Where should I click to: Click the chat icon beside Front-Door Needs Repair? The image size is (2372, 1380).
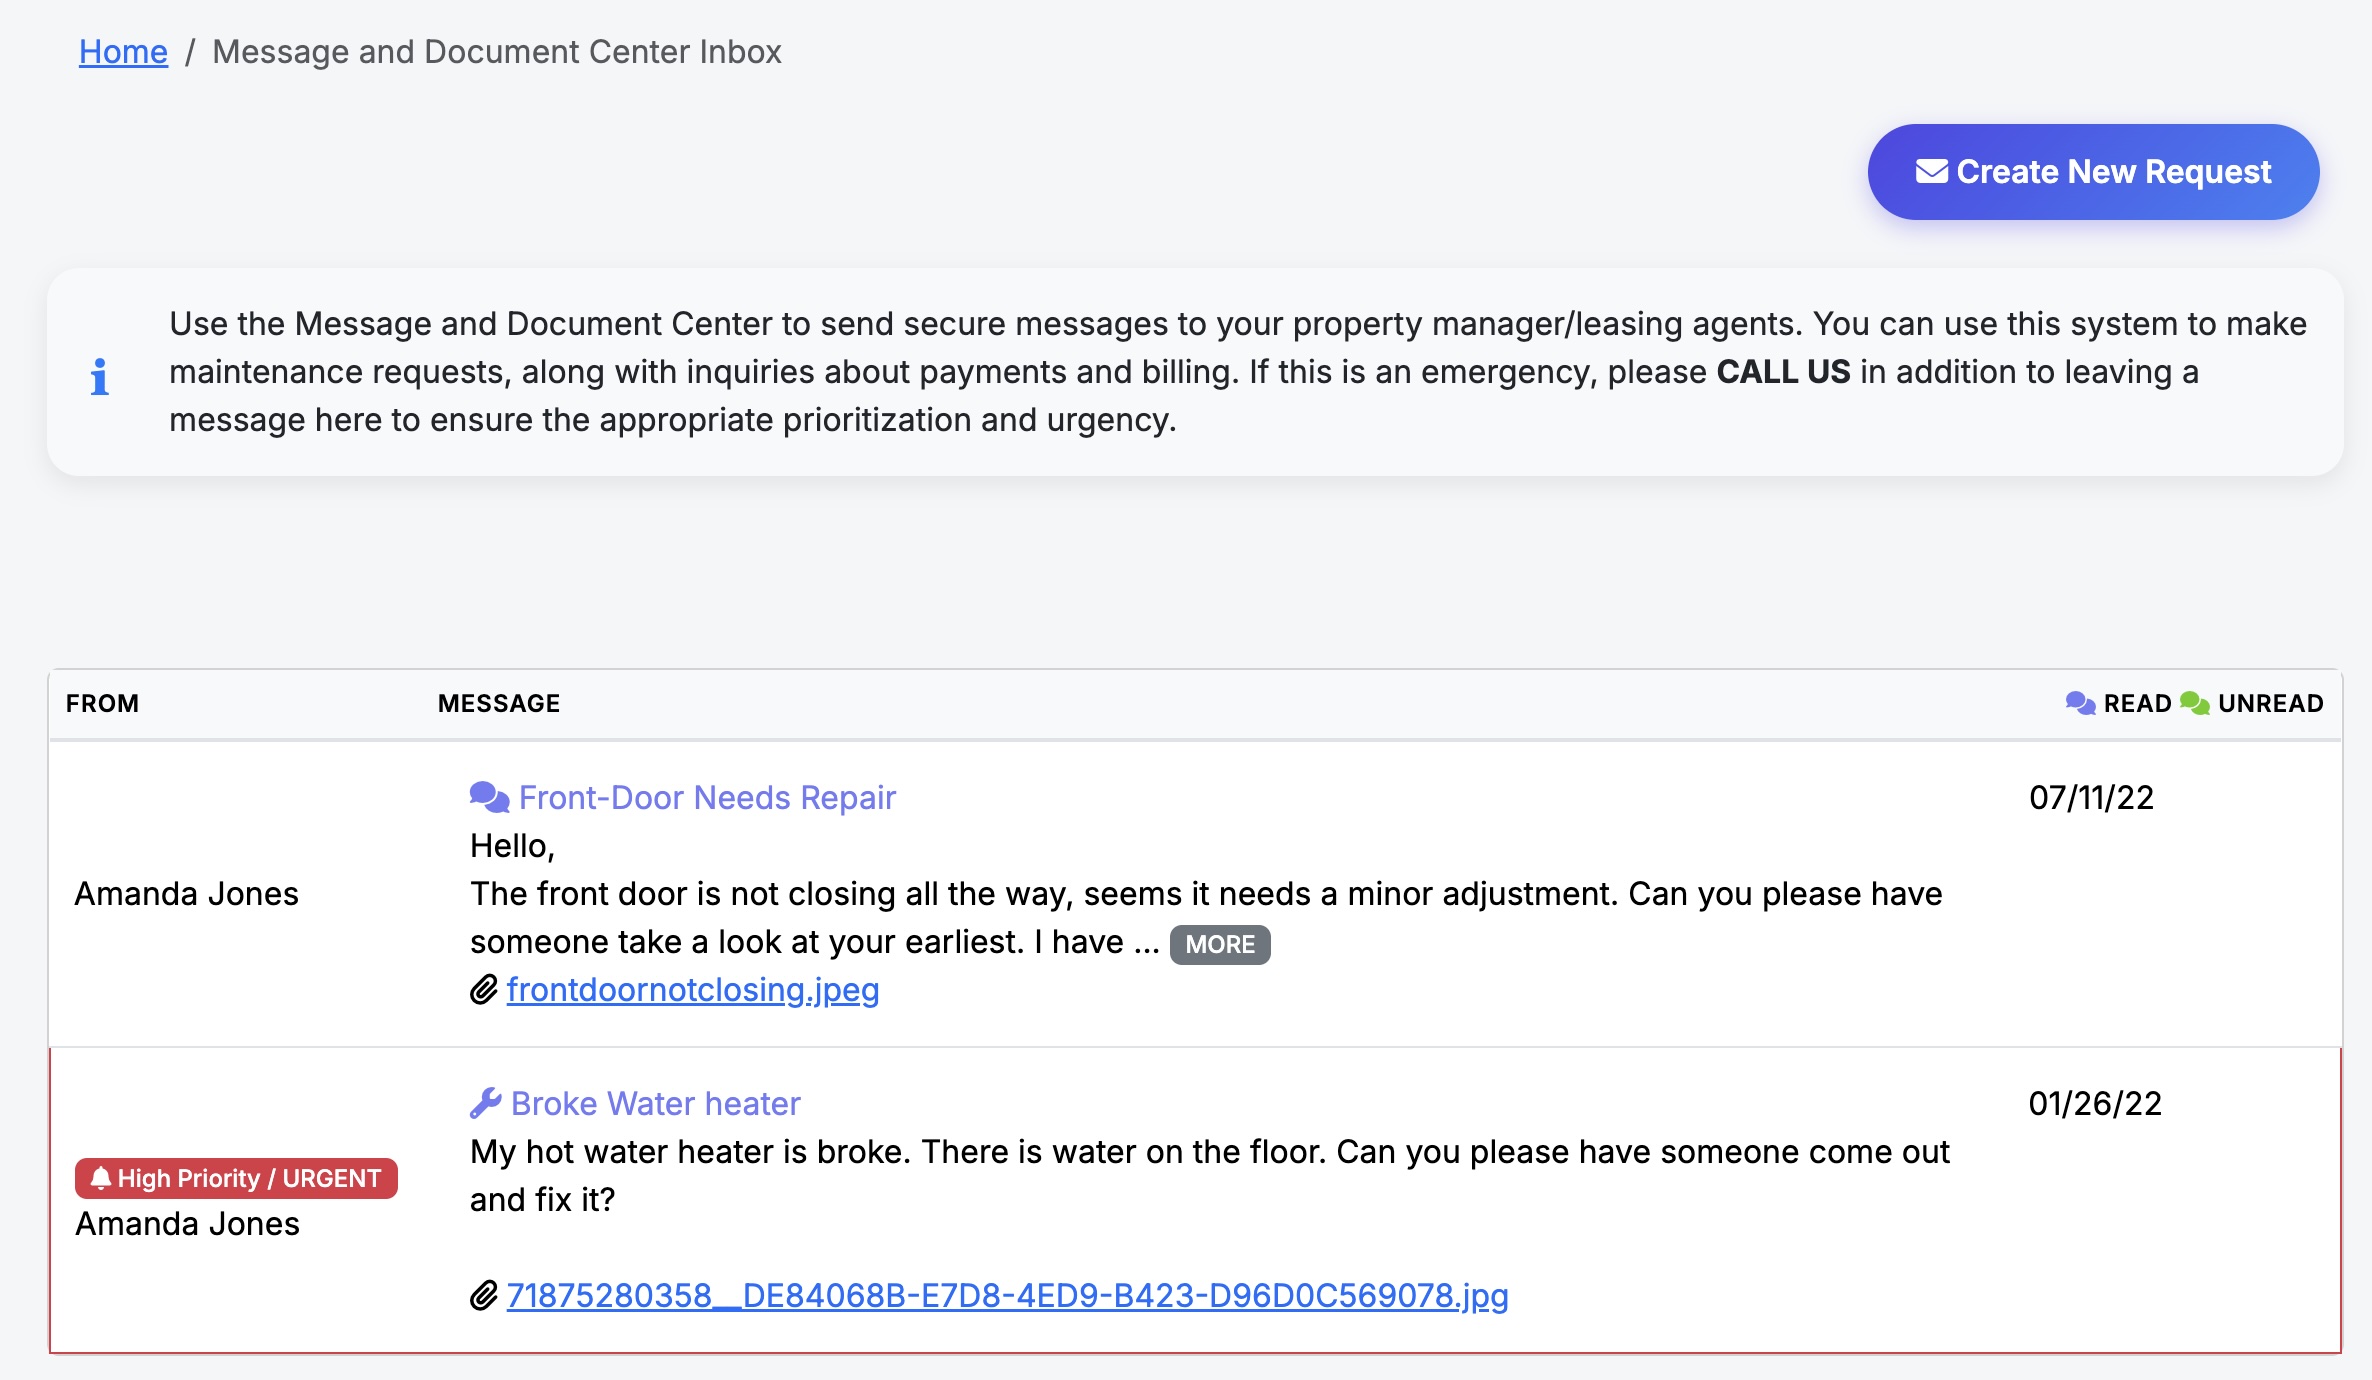point(487,795)
